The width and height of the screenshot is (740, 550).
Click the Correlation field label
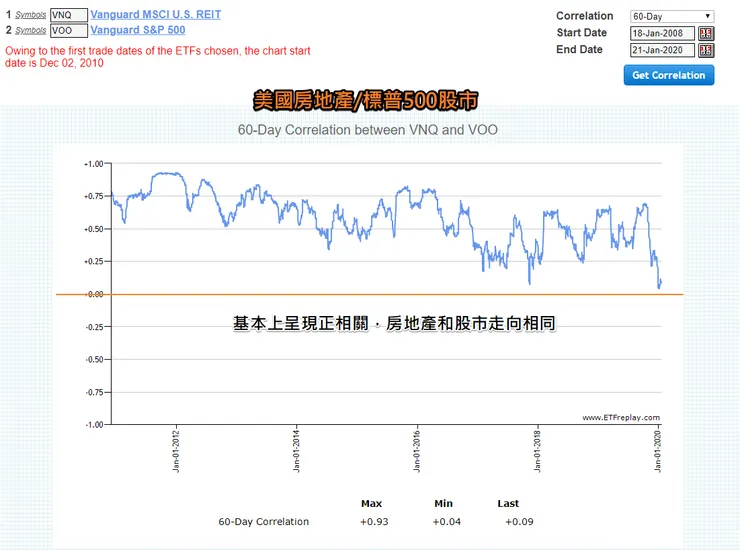point(584,16)
